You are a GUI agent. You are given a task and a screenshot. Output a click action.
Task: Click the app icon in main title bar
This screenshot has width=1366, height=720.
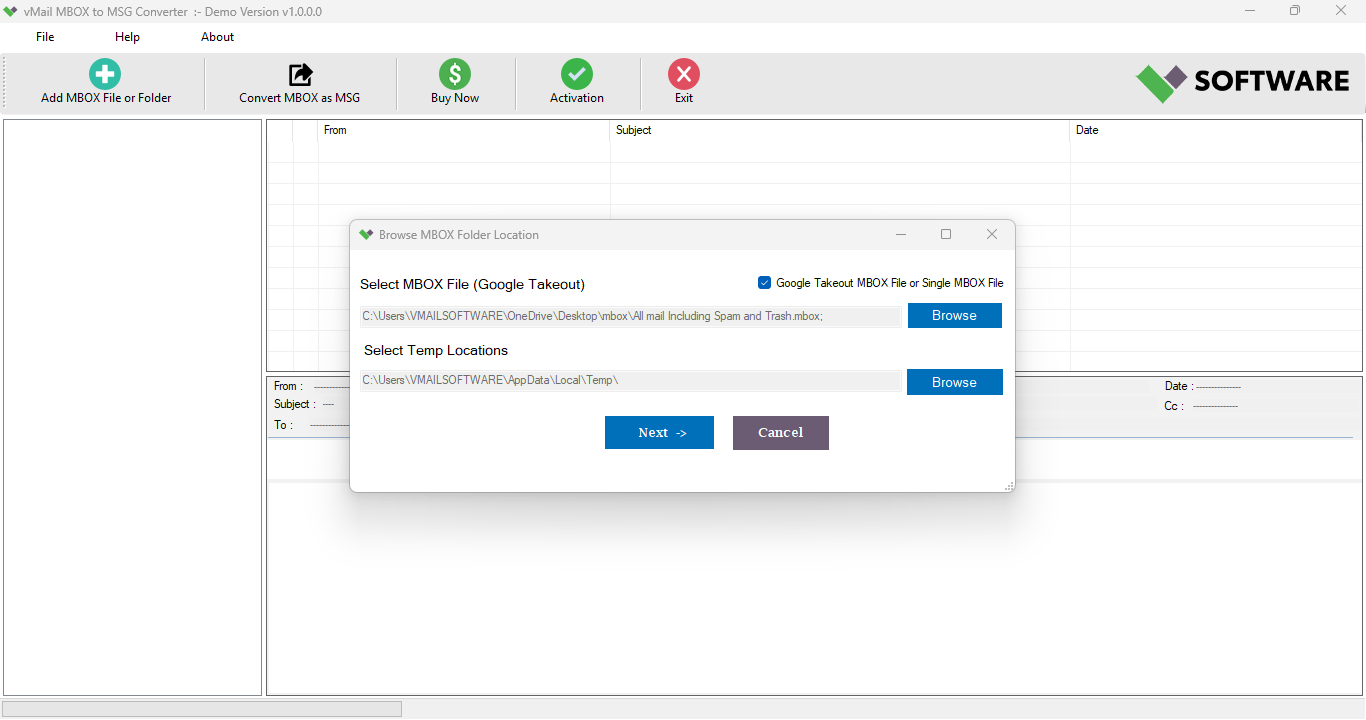pyautogui.click(x=10, y=11)
